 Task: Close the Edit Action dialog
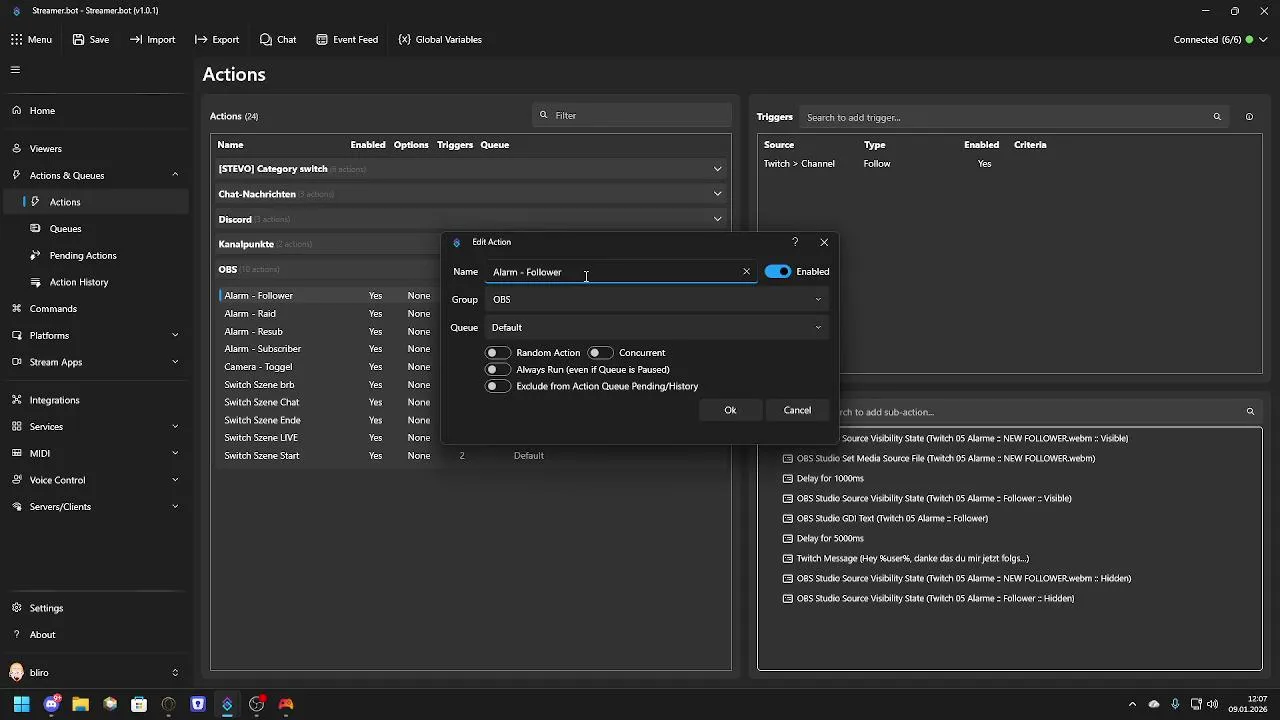824,242
